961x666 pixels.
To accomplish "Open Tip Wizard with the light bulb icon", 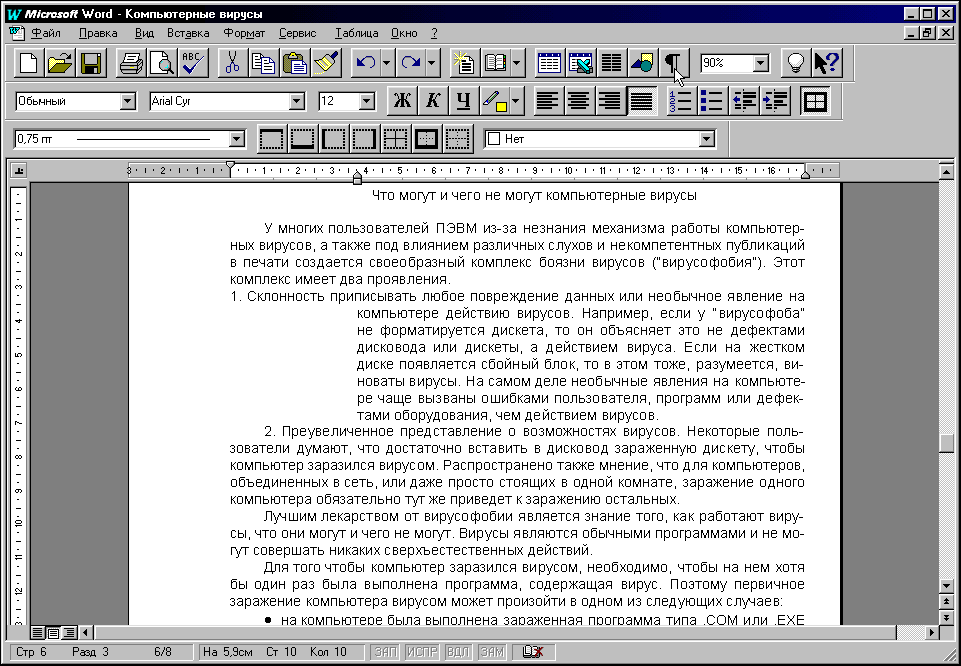I will (796, 63).
